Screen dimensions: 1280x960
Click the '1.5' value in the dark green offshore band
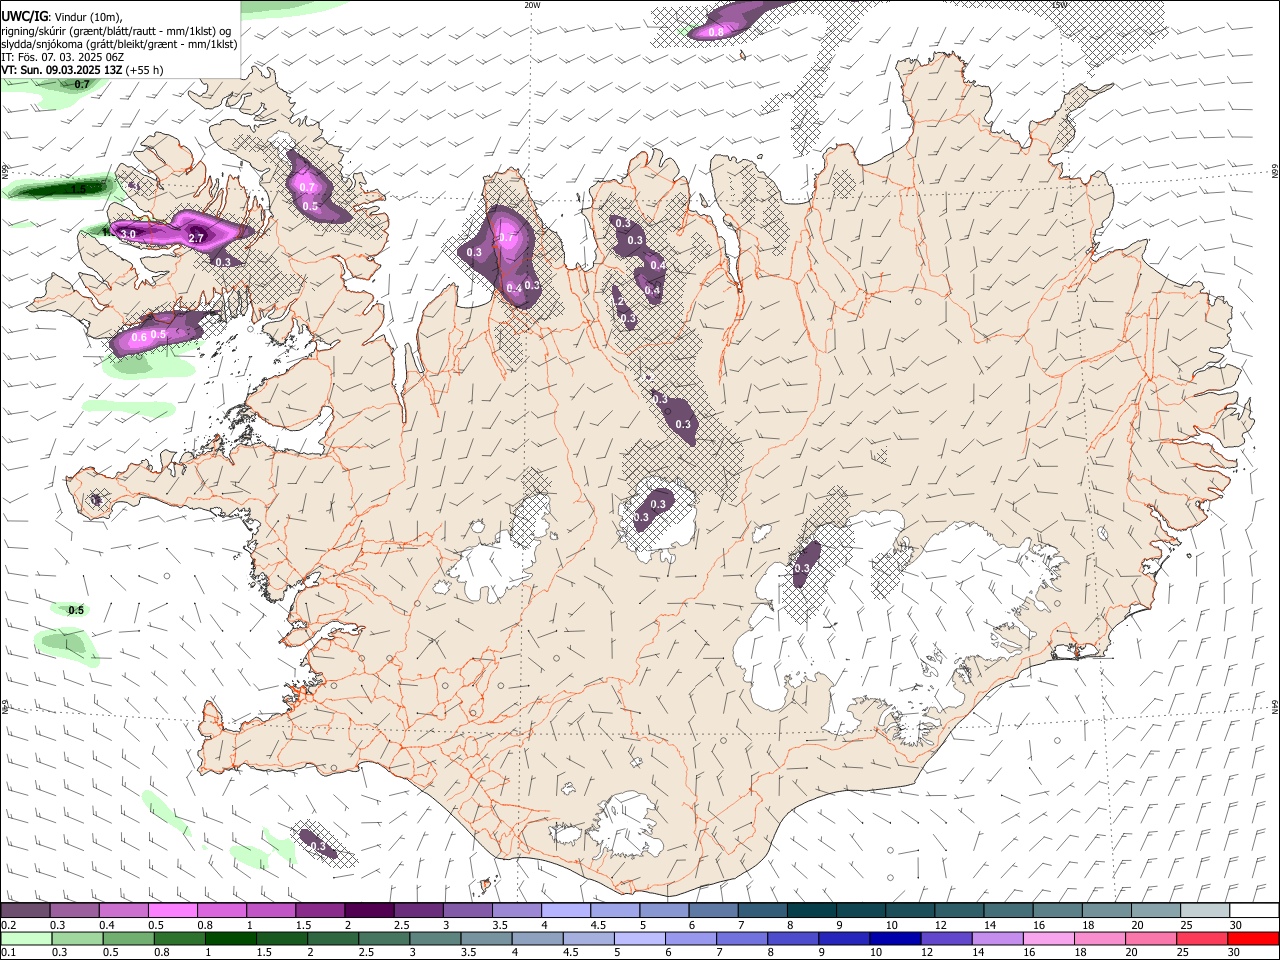(x=78, y=188)
